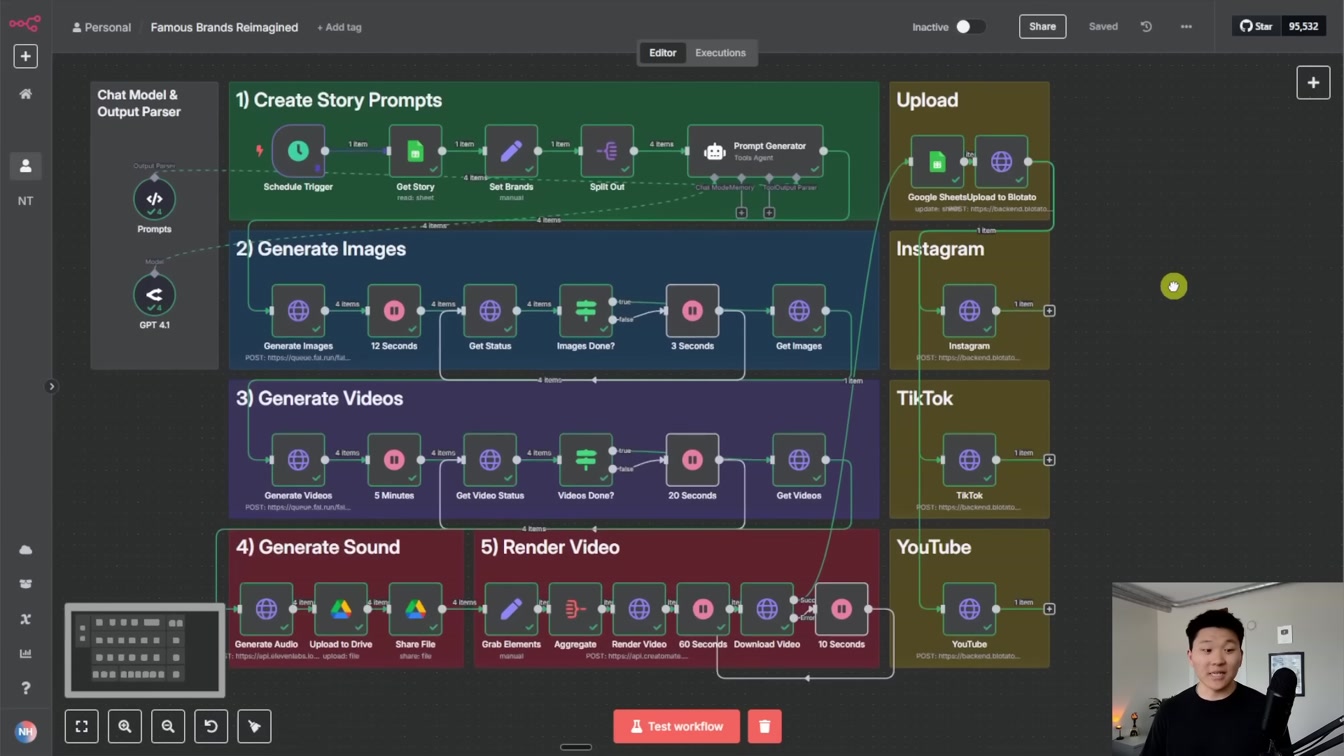Open the Generate Audio node
The height and width of the screenshot is (756, 1344).
(266, 609)
